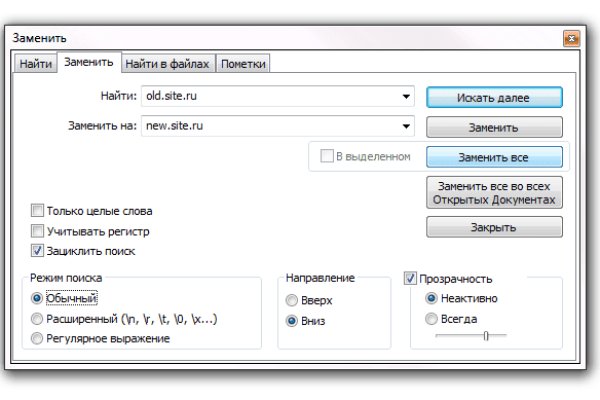
Task: Expand the Заменить на history dropdown
Action: [x=407, y=126]
